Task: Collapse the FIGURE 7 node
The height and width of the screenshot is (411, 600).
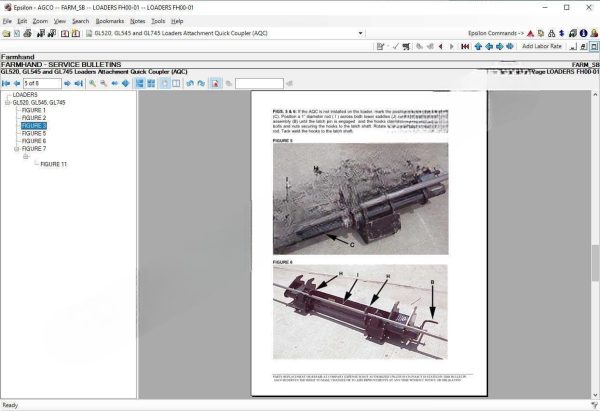Action: pyautogui.click(x=16, y=149)
